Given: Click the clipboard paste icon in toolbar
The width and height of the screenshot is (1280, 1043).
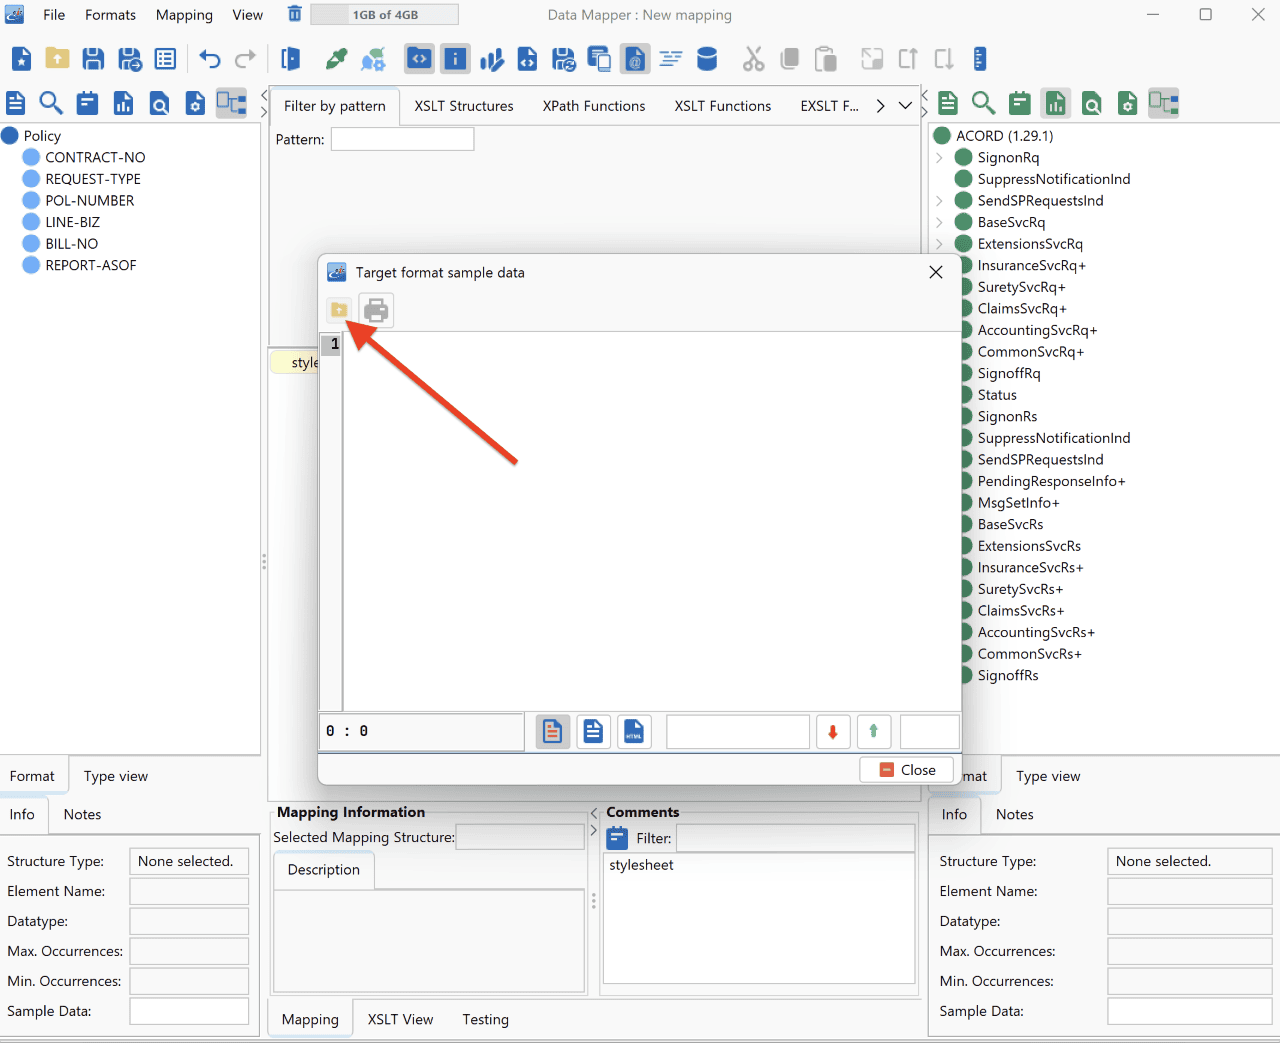Looking at the screenshot, I should click(825, 59).
